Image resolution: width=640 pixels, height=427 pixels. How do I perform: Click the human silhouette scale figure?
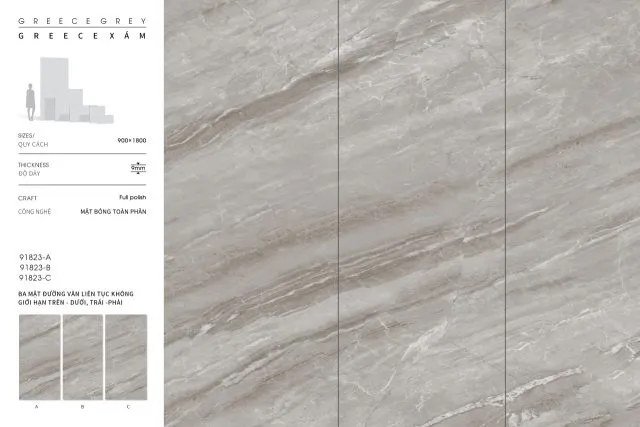[30, 103]
